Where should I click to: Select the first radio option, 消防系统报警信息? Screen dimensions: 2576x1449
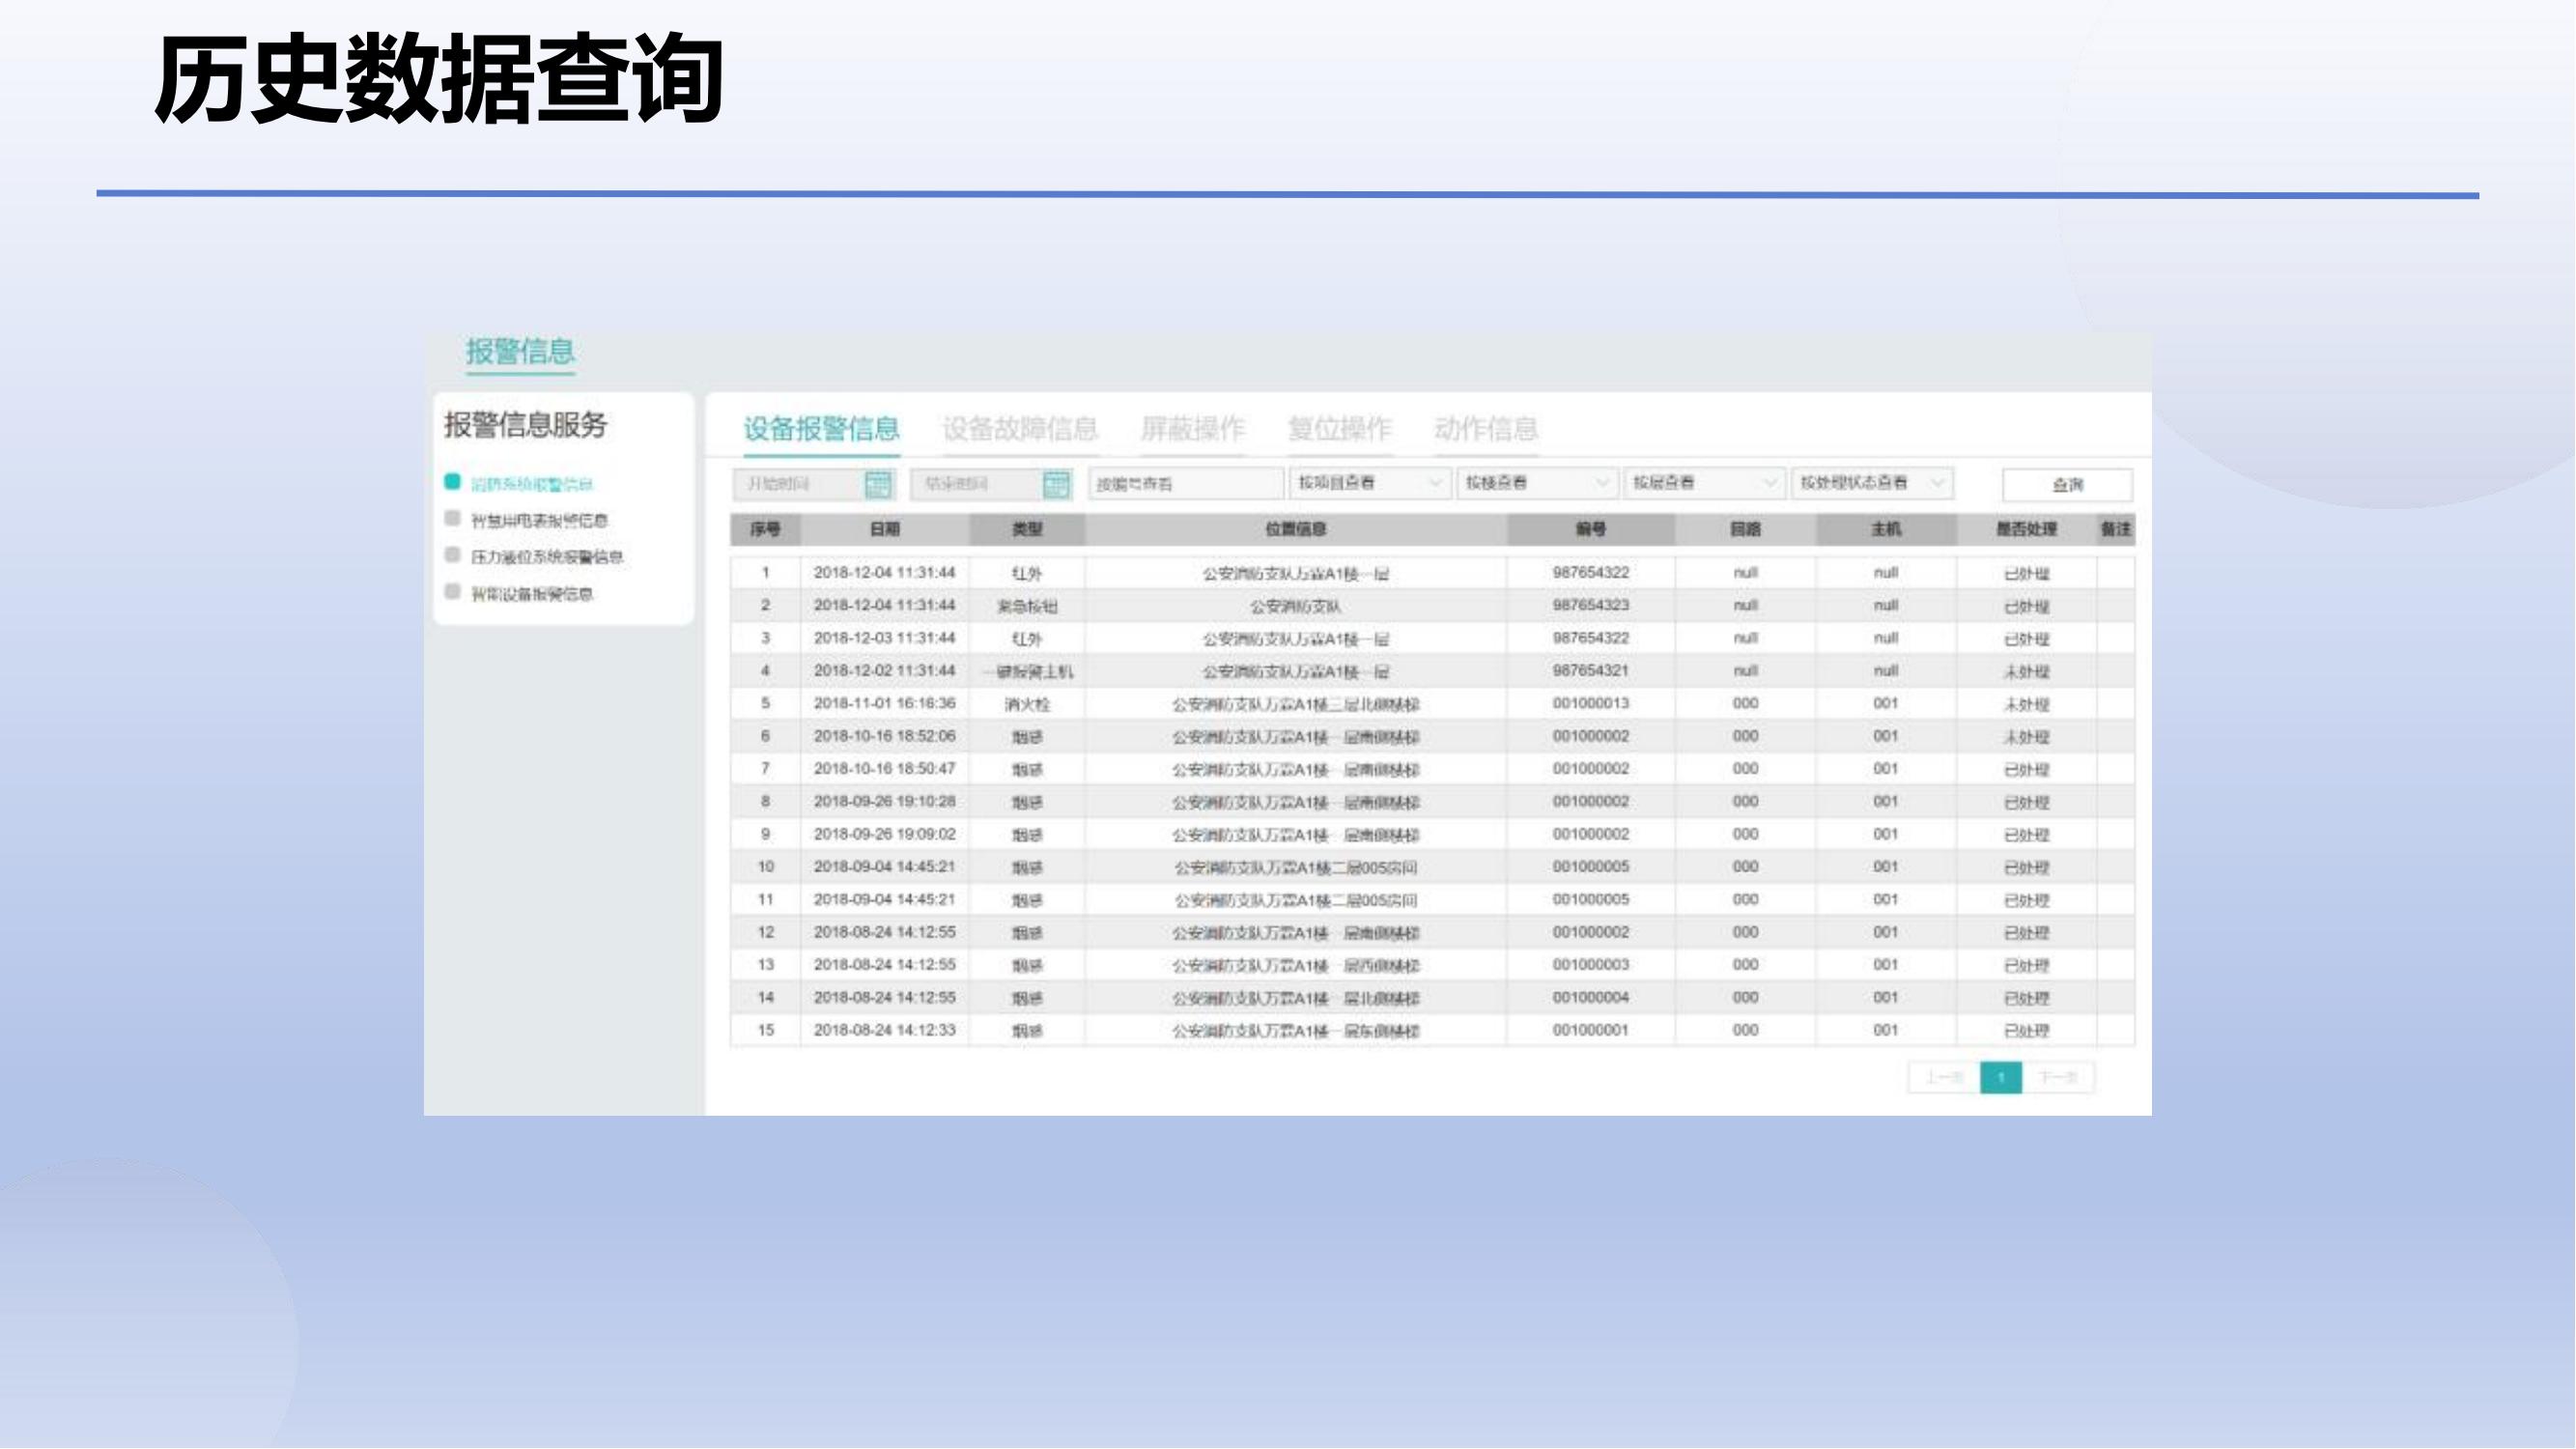tap(452, 483)
